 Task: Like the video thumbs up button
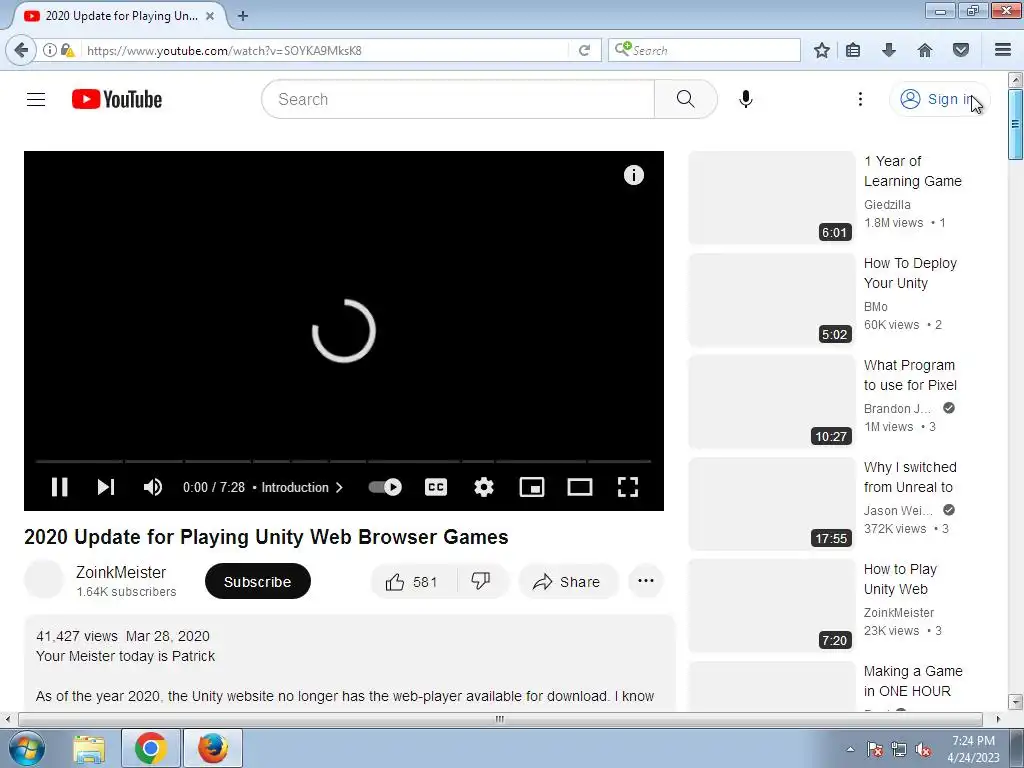coord(413,581)
